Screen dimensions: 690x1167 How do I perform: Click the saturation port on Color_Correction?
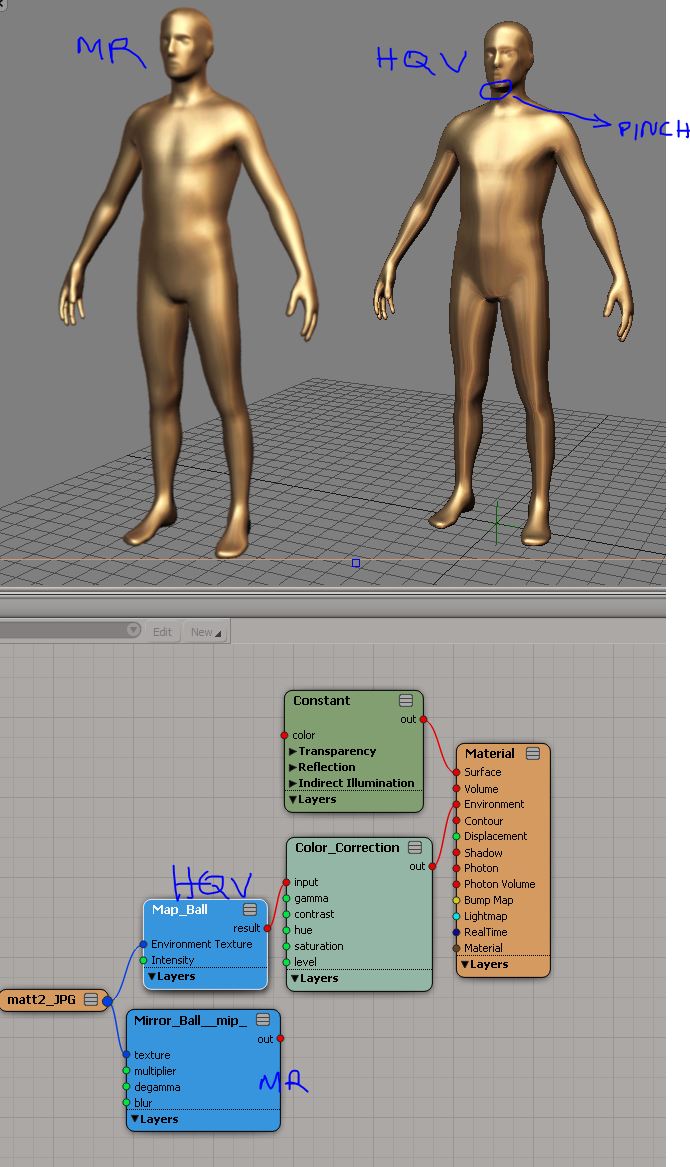pos(286,946)
